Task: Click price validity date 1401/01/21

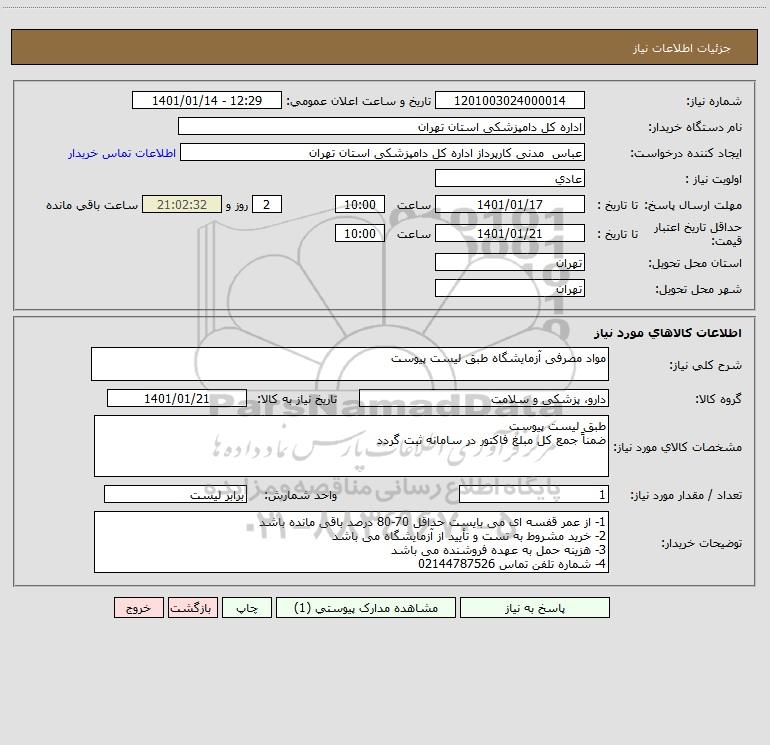Action: coord(510,233)
